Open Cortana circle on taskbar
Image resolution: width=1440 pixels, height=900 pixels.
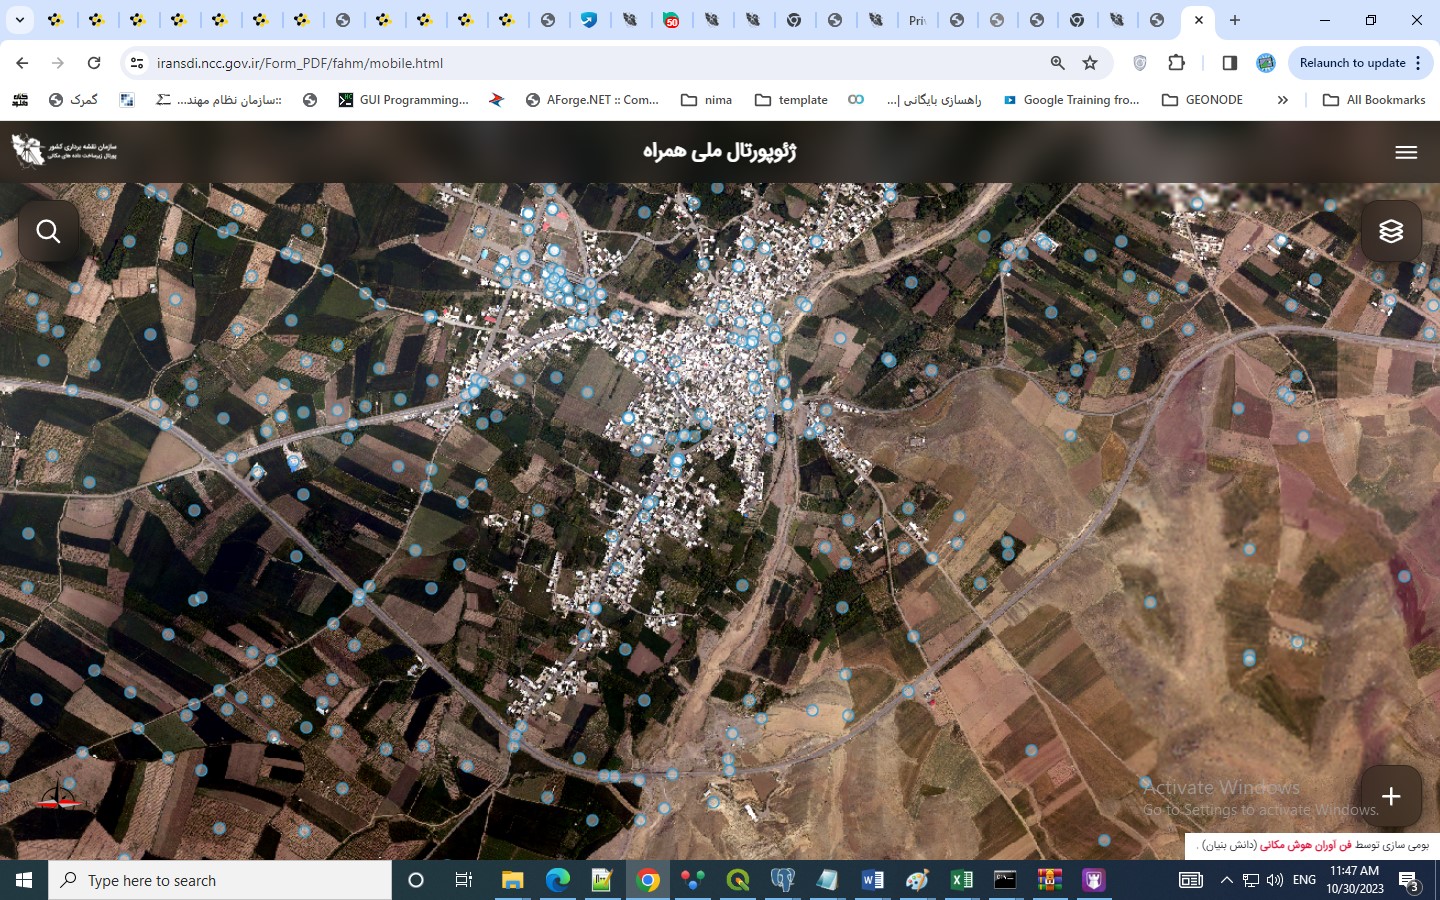pos(416,880)
